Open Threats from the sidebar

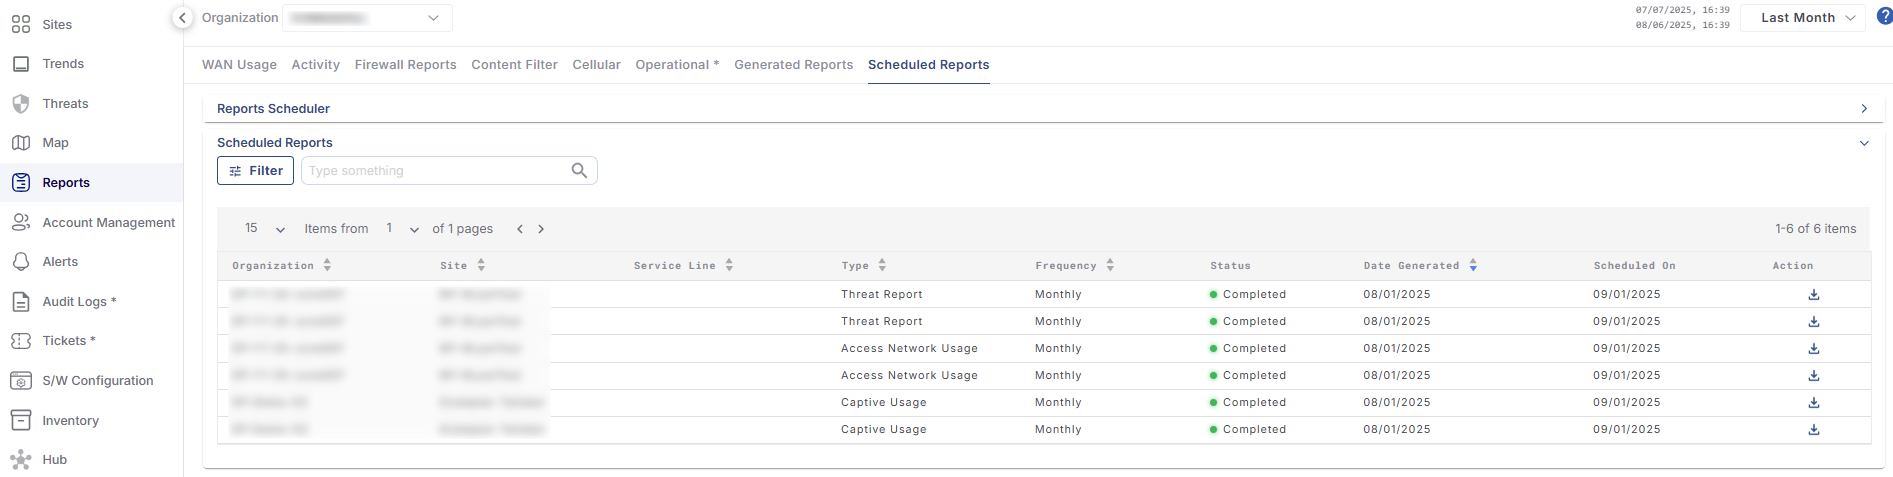coord(65,104)
